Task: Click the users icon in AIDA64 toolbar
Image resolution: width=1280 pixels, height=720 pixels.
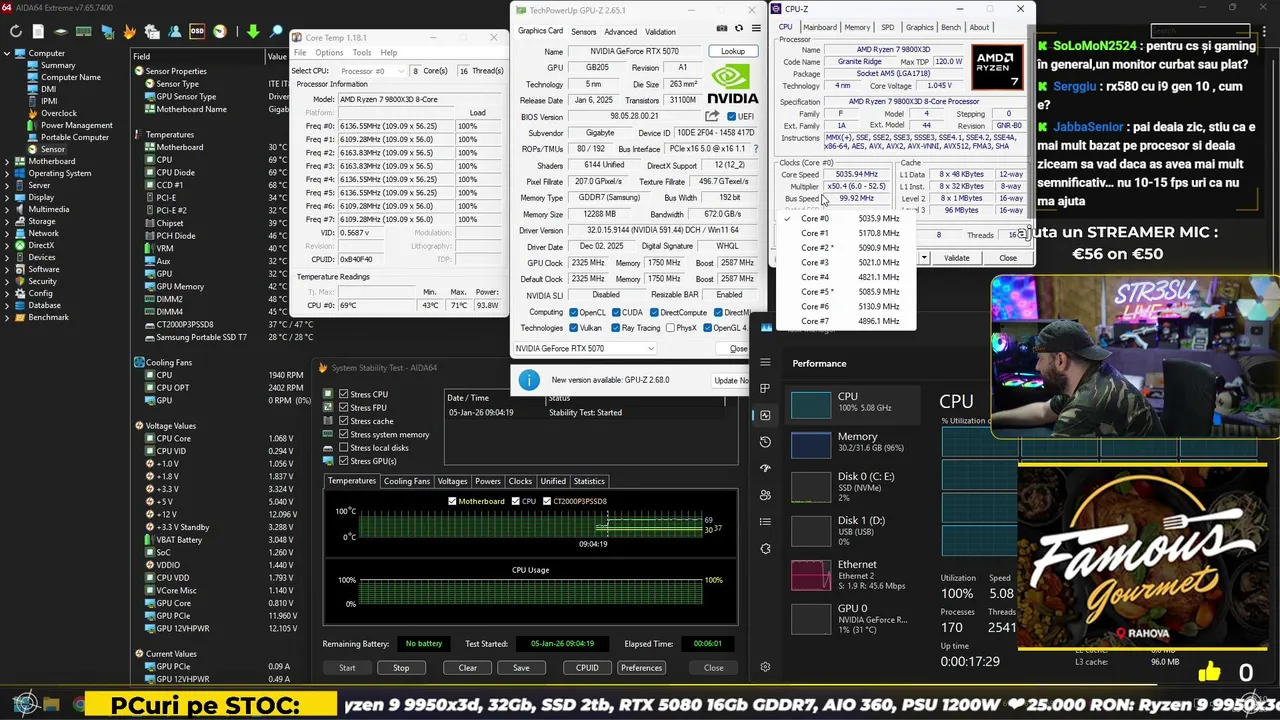Action: pos(174,32)
